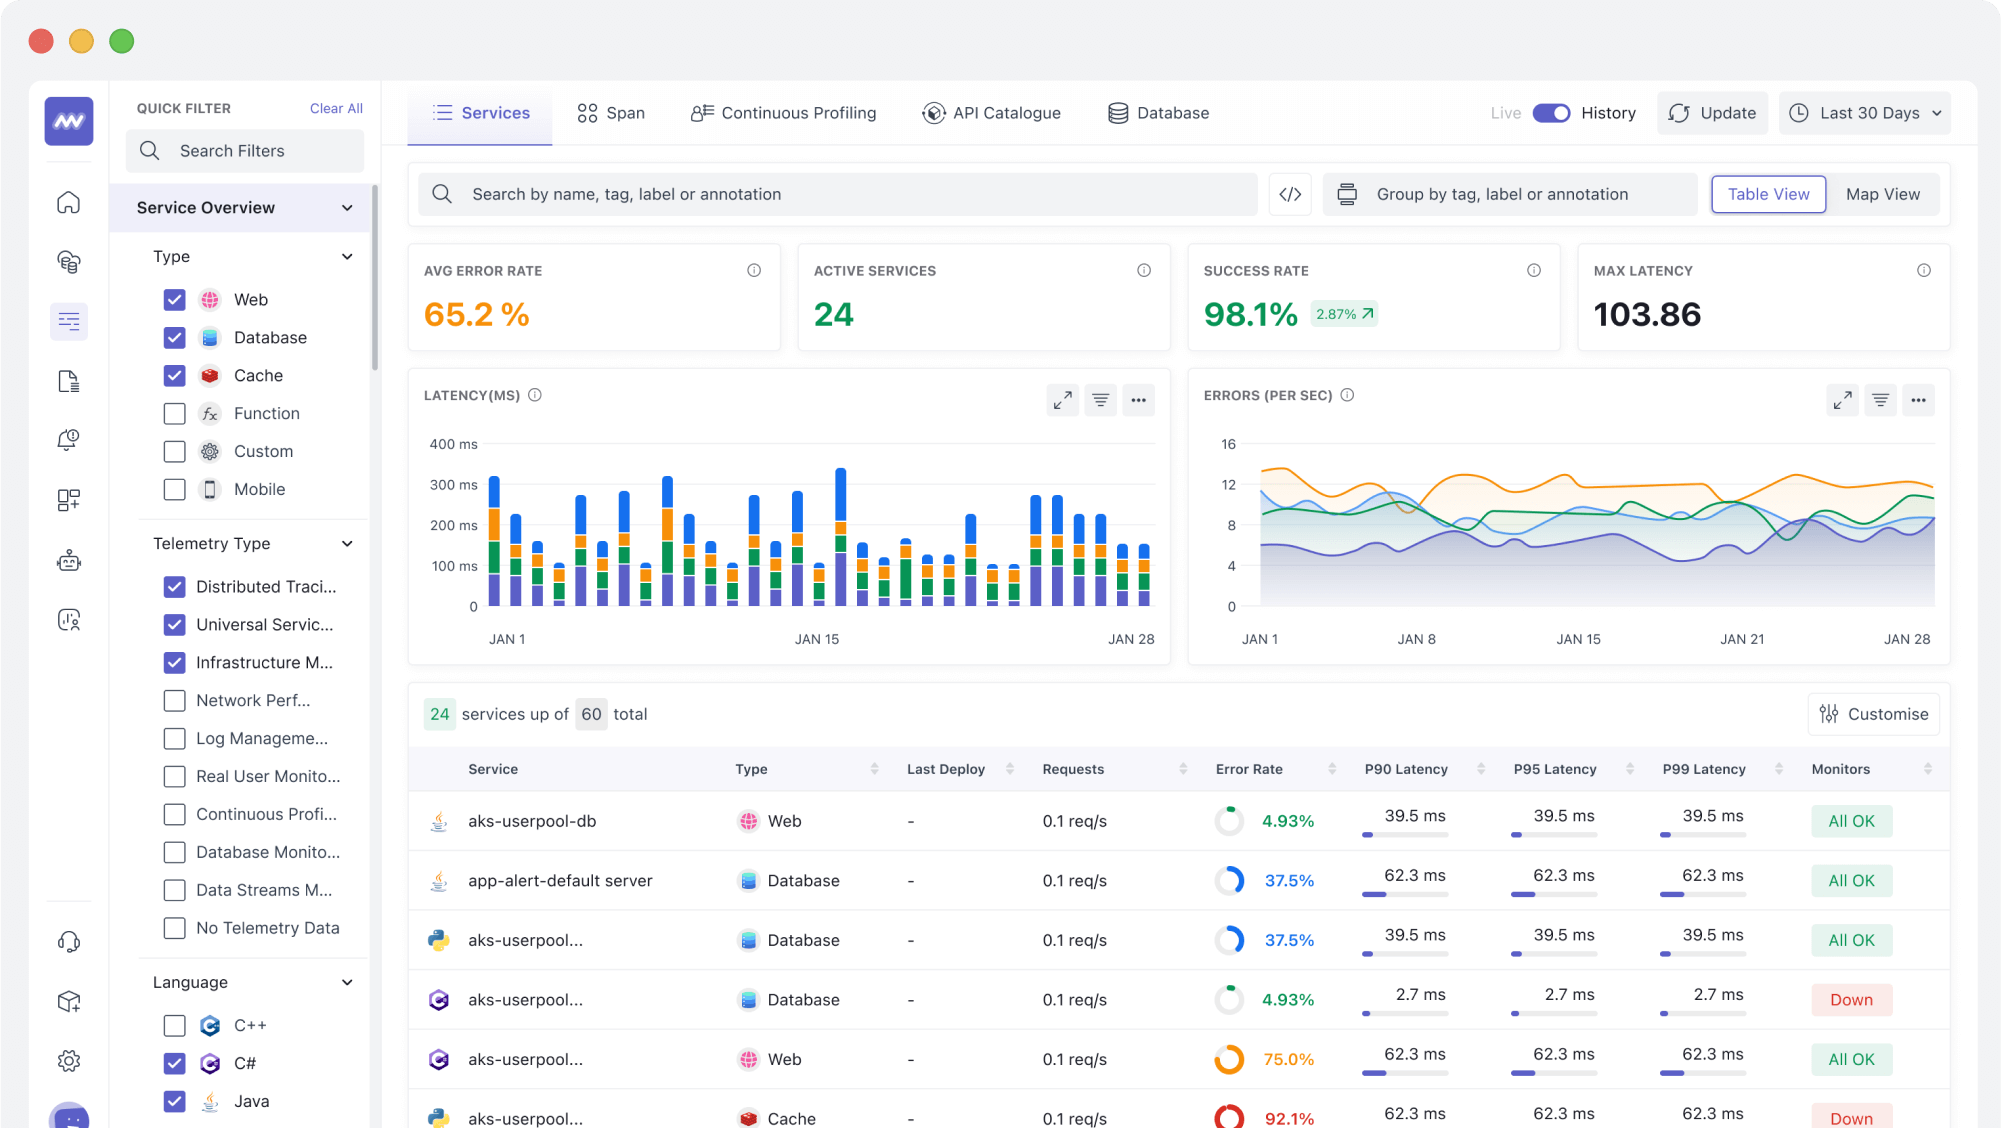This screenshot has width=2001, height=1128.
Task: Enable the Network Performance checkbox
Action: pos(173,701)
